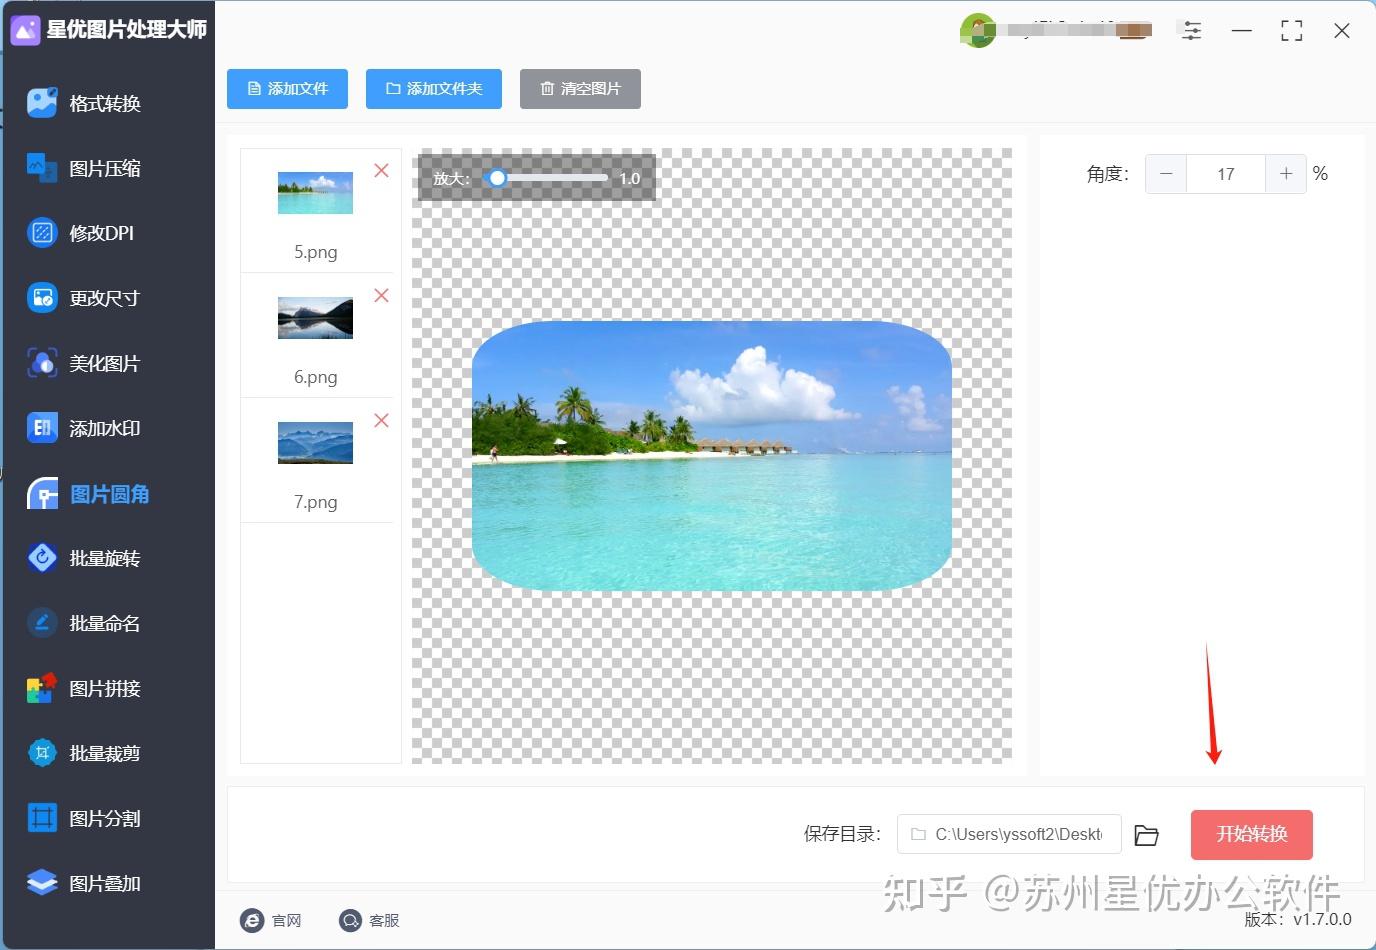Click the 添加文件 add file button

click(287, 89)
